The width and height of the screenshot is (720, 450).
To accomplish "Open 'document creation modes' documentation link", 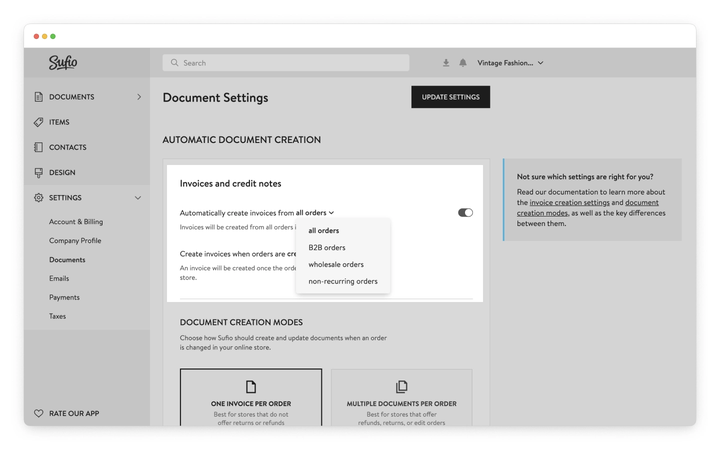I will [x=588, y=208].
